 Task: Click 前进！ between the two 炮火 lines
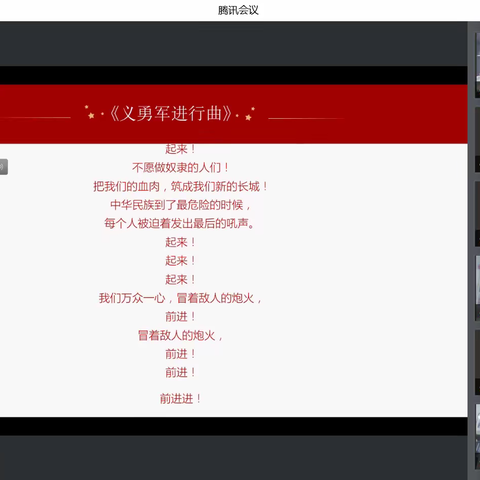[x=180, y=317]
